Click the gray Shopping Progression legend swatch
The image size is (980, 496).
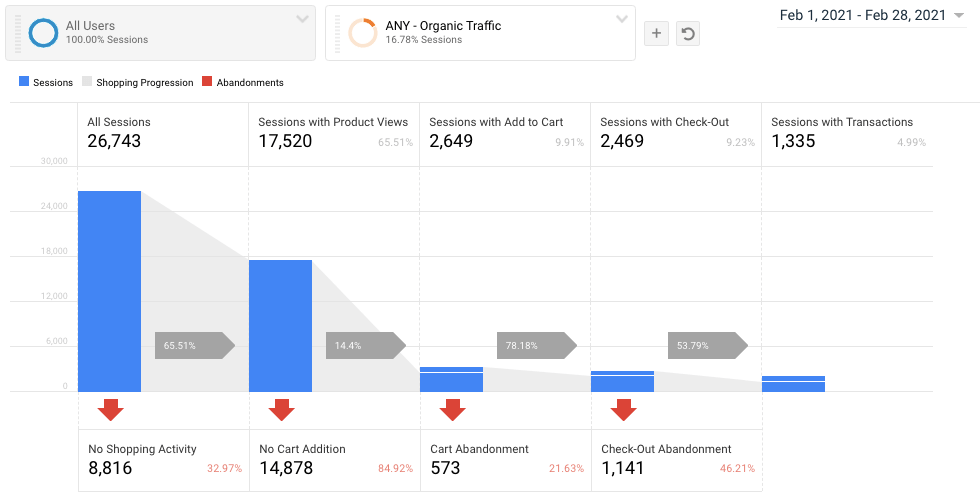click(88, 81)
